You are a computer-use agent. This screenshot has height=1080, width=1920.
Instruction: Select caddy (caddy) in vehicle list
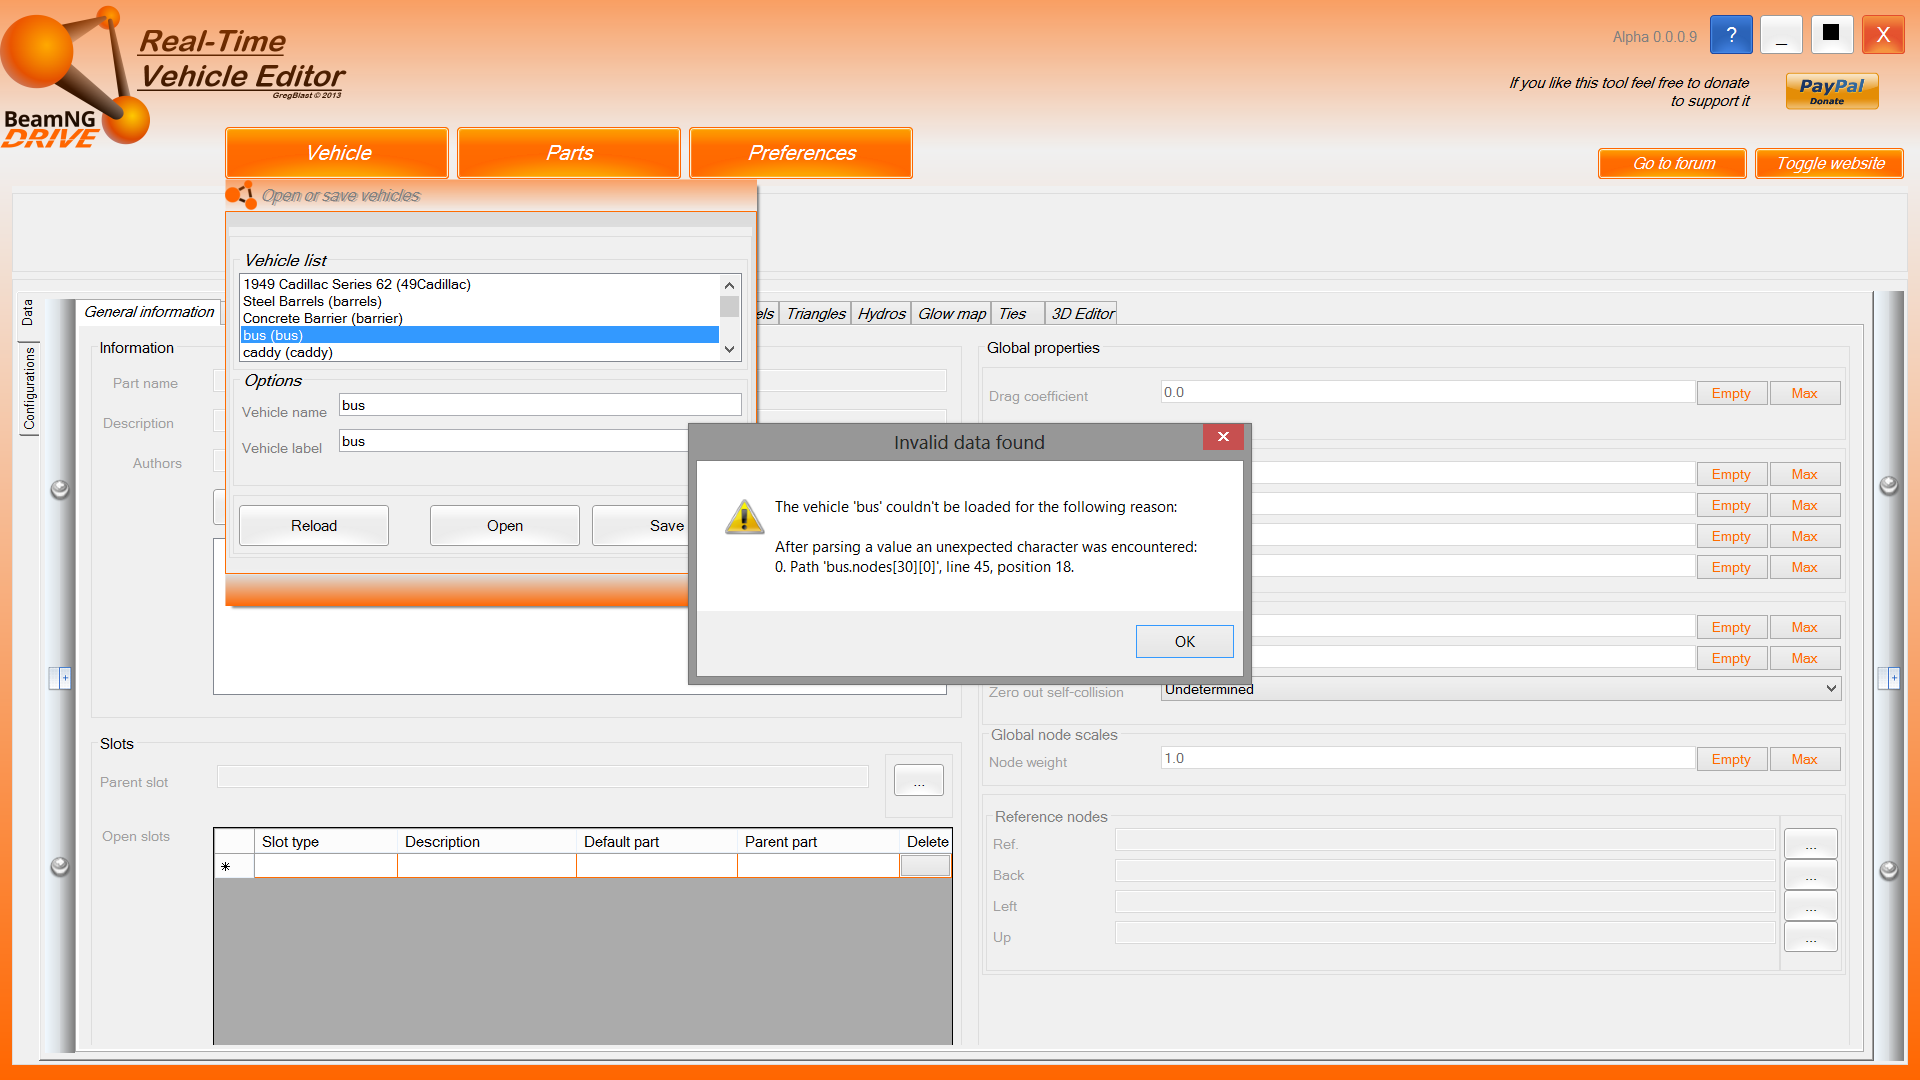click(288, 352)
